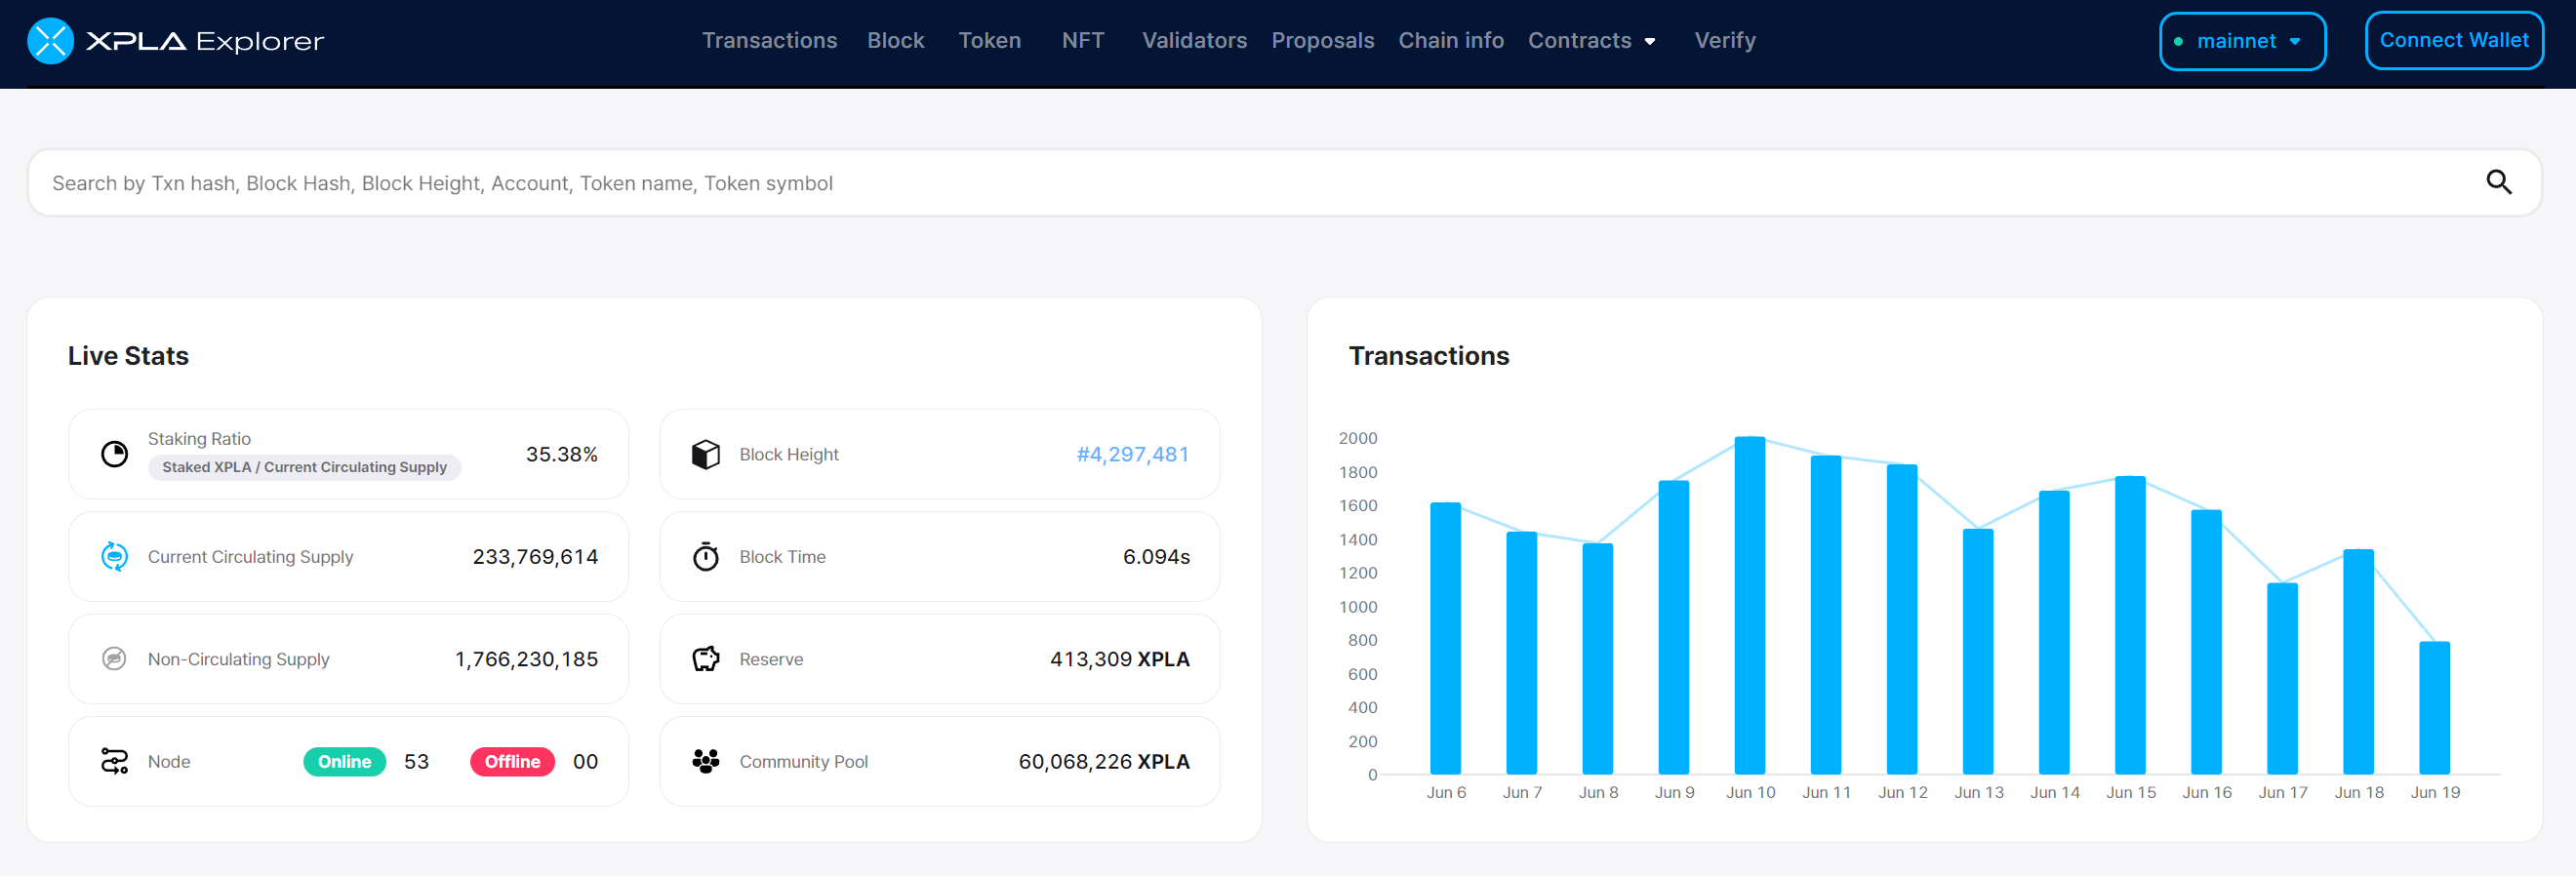Click the Jun 12 axis label
Screen dimensions: 2576x876
click(x=1902, y=792)
